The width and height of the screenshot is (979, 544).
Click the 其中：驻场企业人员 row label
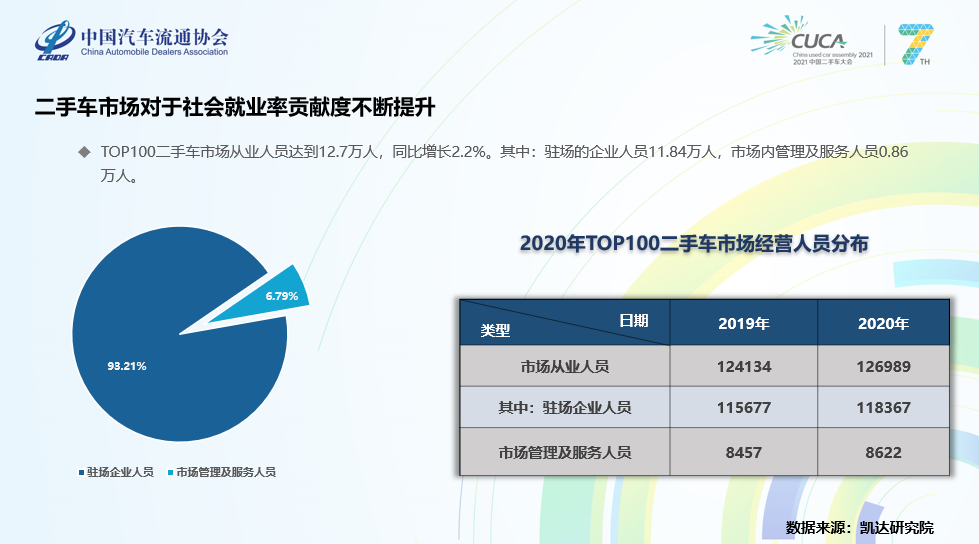coord(565,408)
